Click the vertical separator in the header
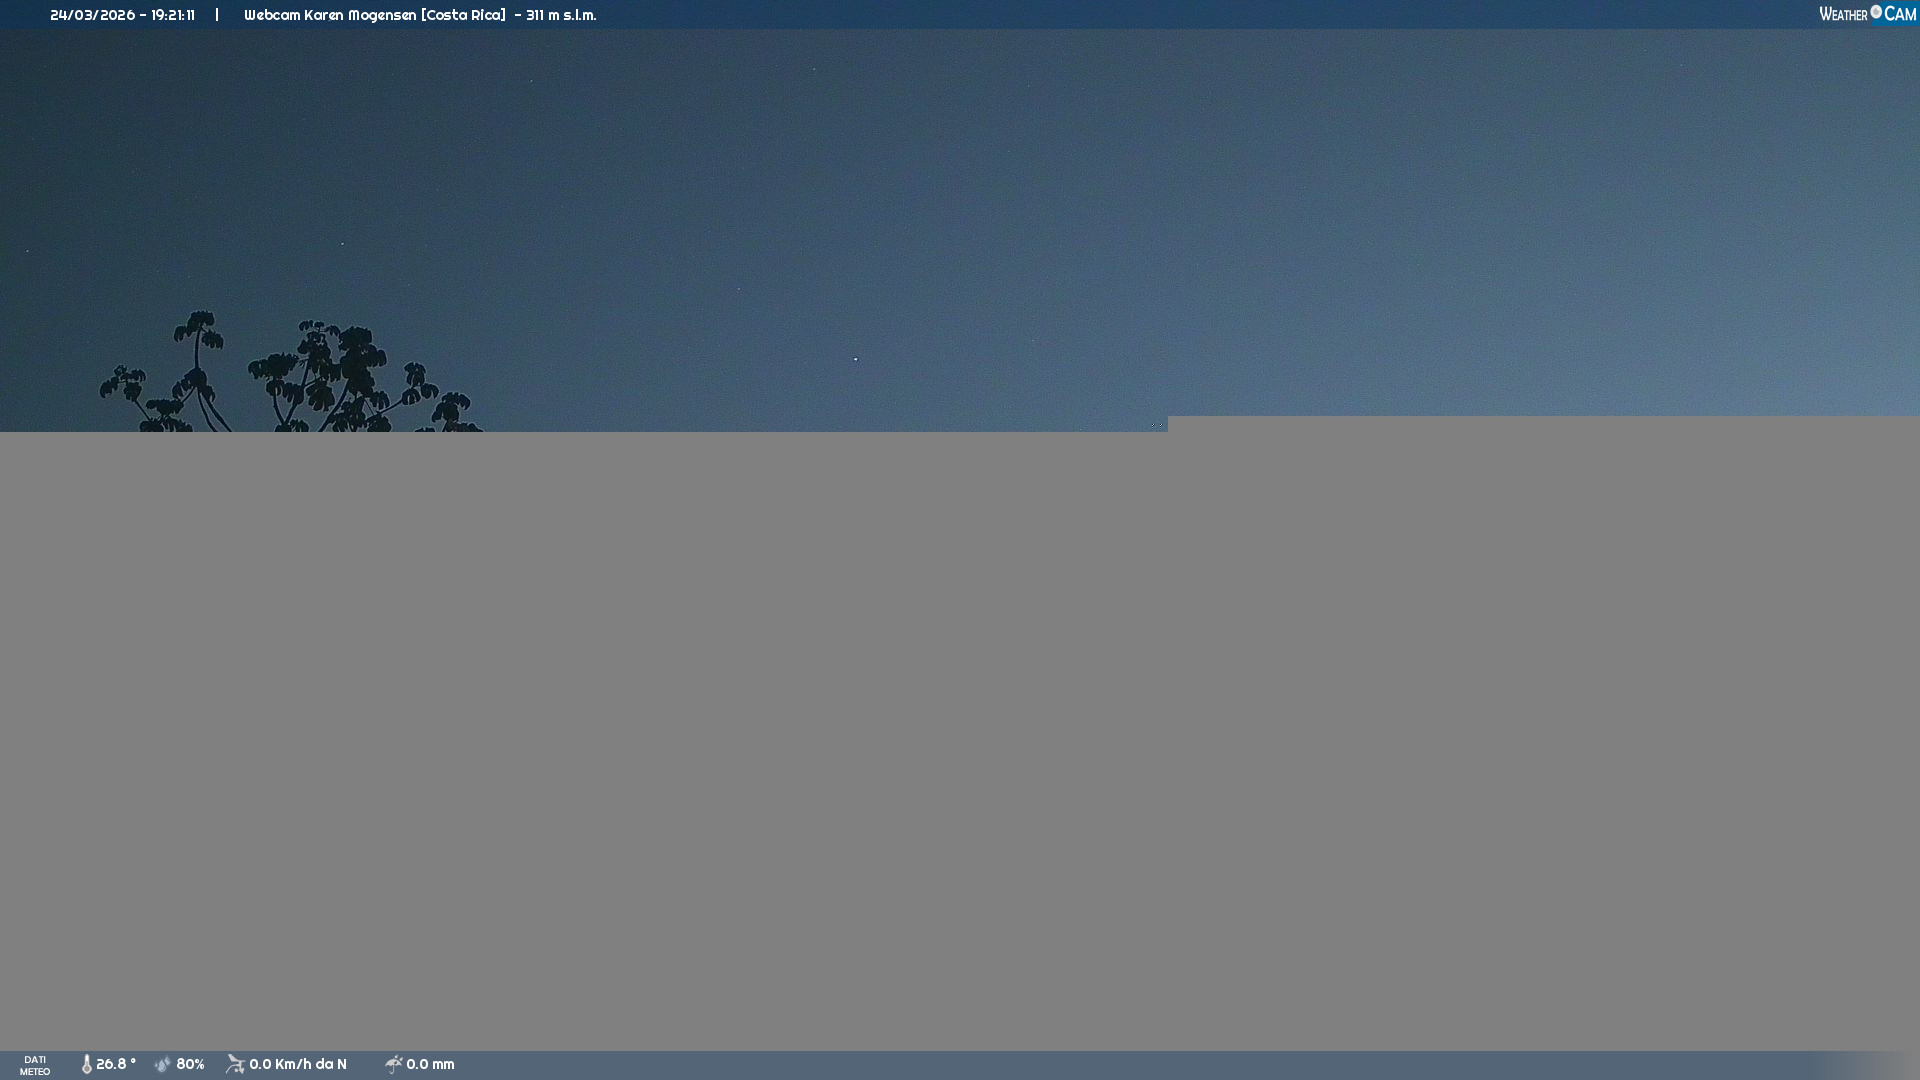 pyautogui.click(x=217, y=15)
